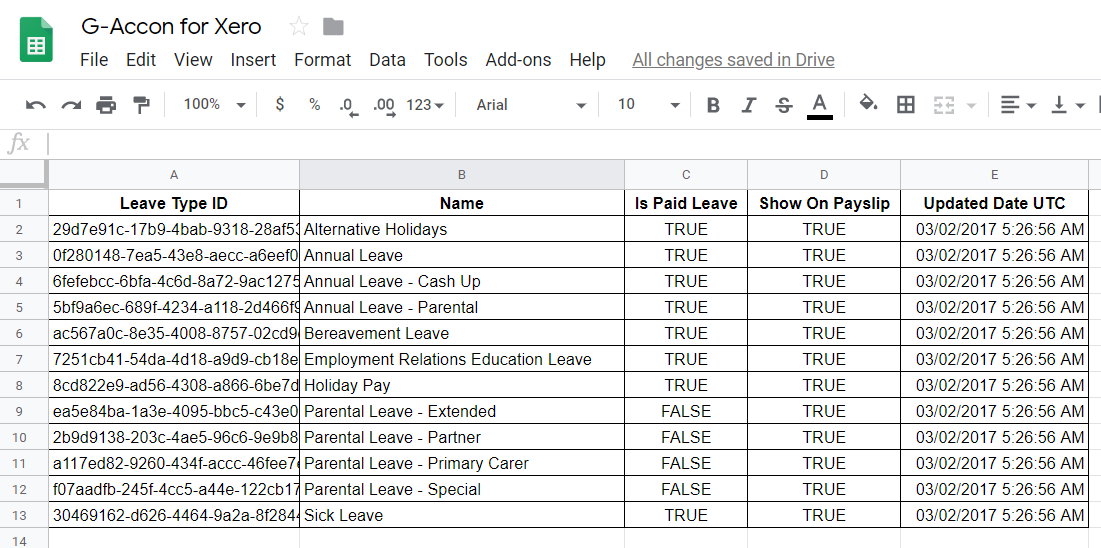The width and height of the screenshot is (1101, 548).
Task: Toggle italic text formatting
Action: pos(748,105)
